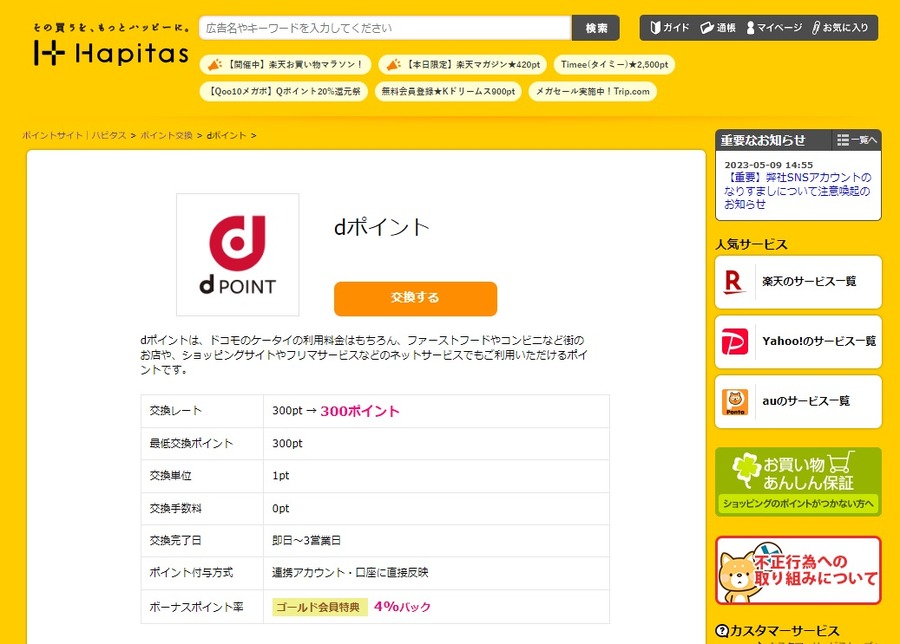Open the お気に入り favorites menu item
900x644 pixels.
pos(840,28)
